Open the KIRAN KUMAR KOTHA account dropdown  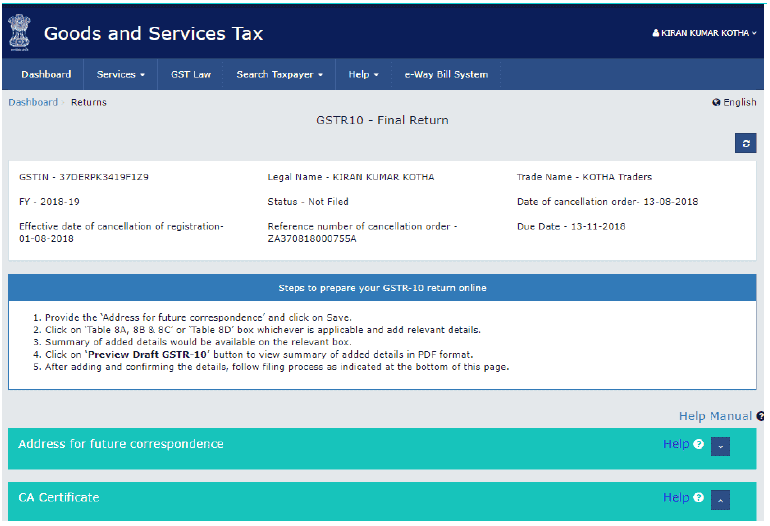click(x=704, y=33)
